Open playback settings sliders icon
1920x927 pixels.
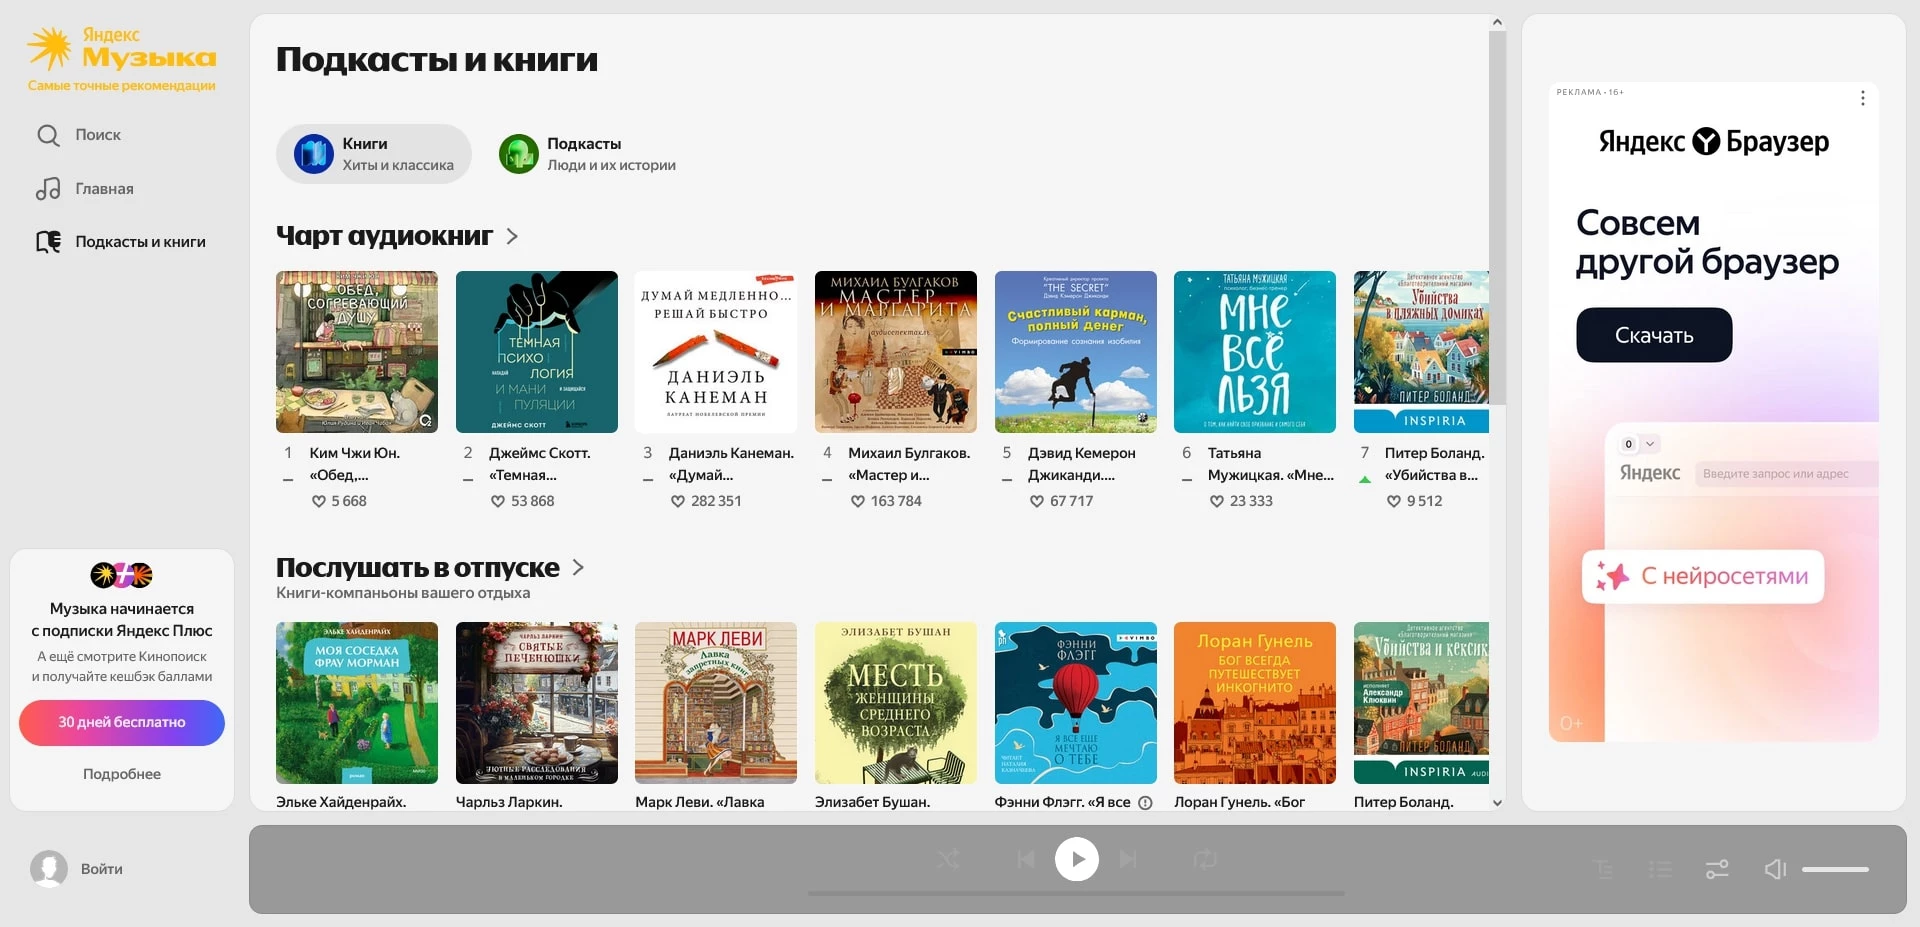point(1717,869)
